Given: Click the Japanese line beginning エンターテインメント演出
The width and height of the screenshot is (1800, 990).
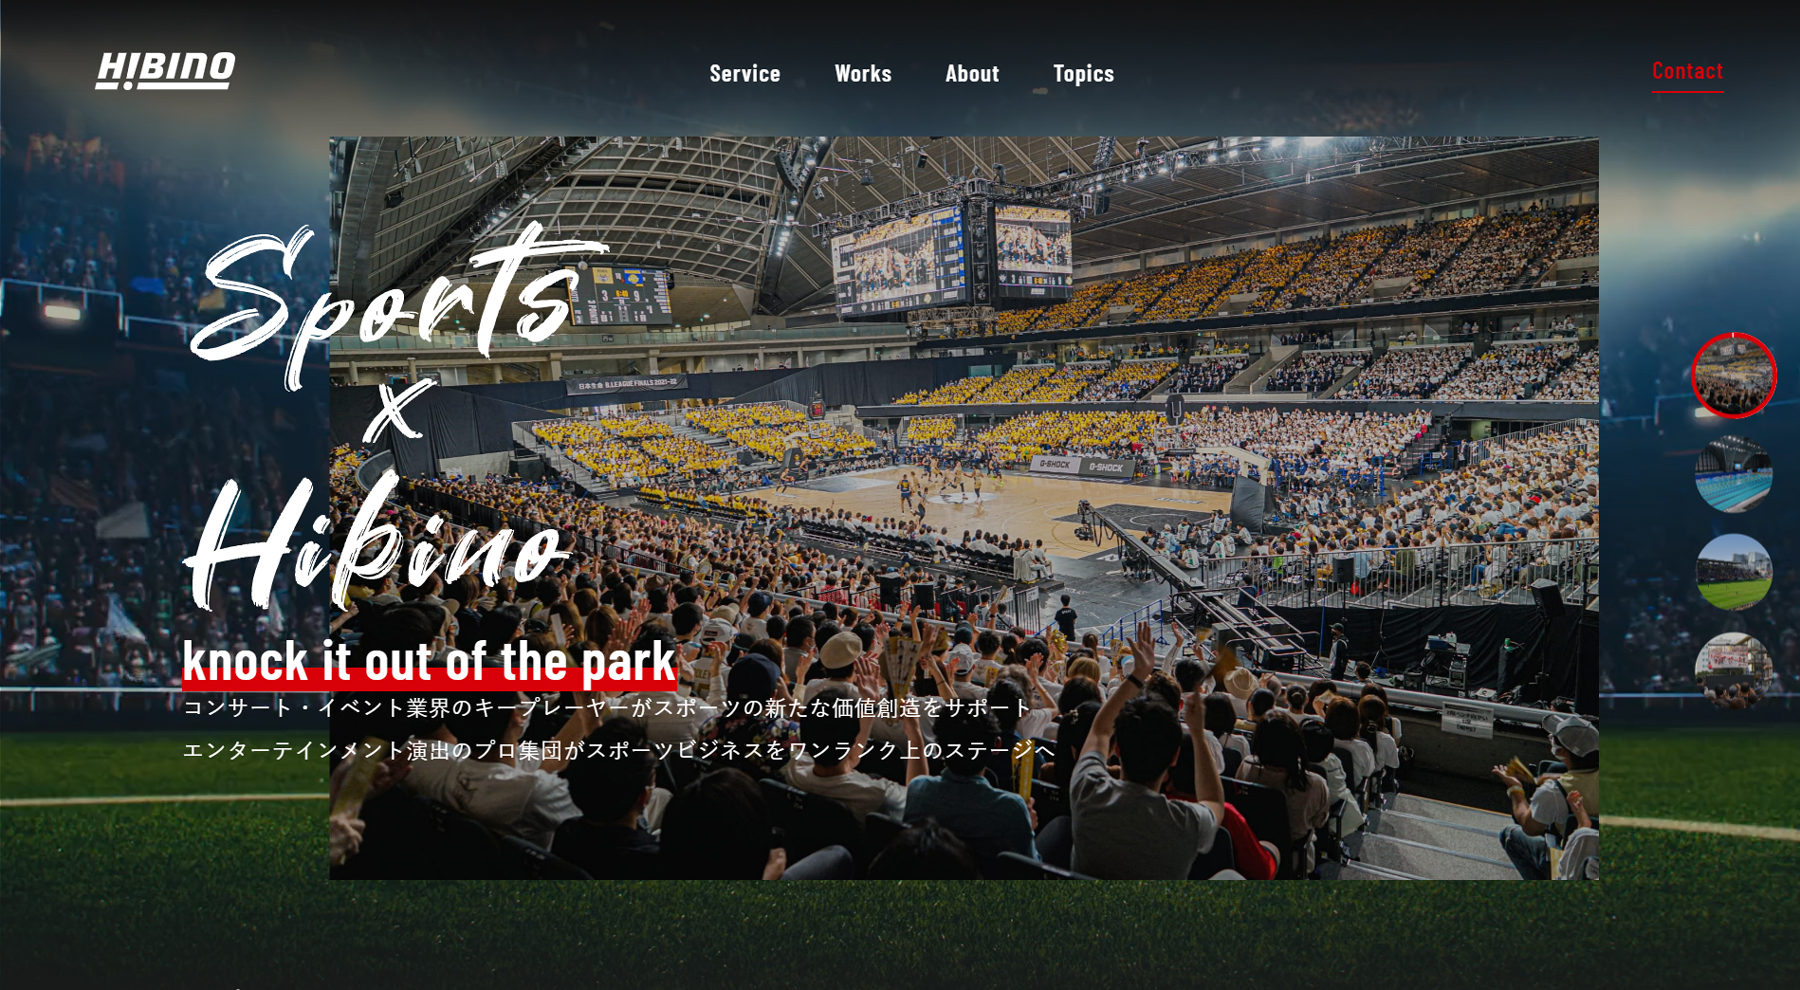Looking at the screenshot, I should [619, 750].
